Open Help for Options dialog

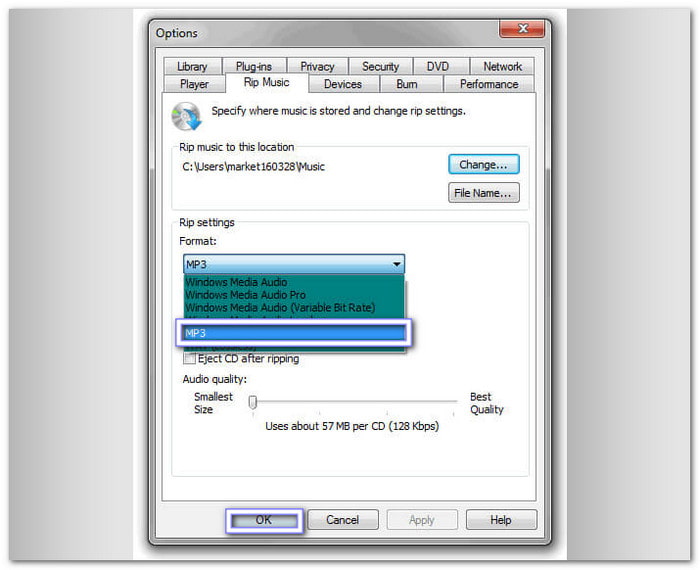click(501, 520)
